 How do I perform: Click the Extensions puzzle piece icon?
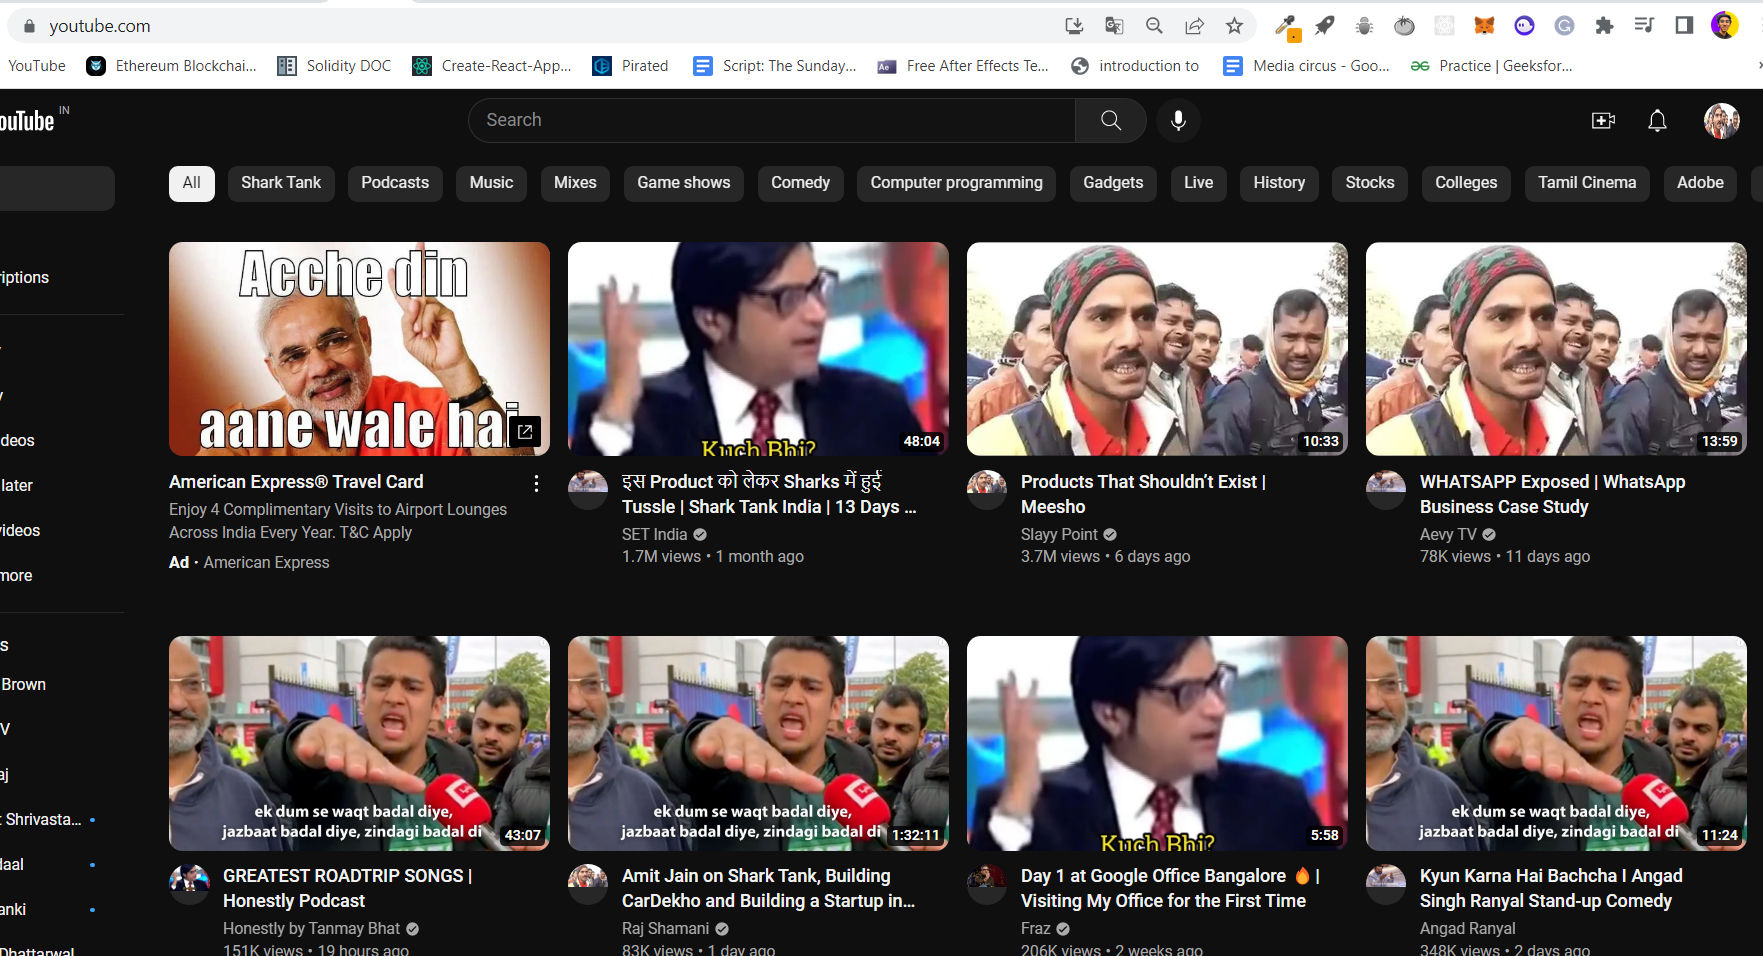[1605, 25]
